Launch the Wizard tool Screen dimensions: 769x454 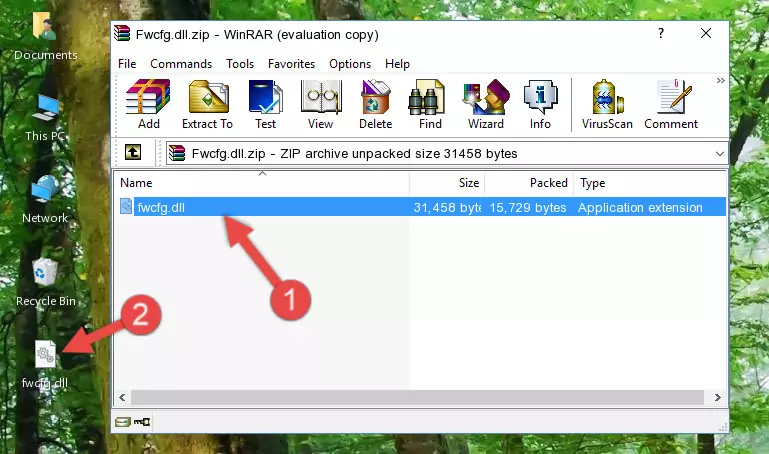pyautogui.click(x=486, y=104)
